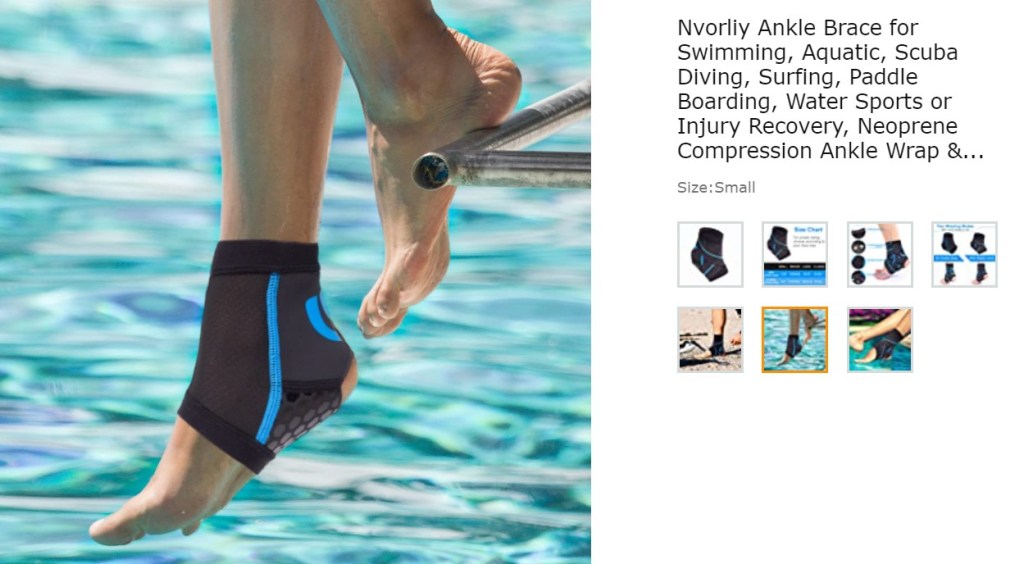View the brace feature callouts thumbnail
1024x564 pixels.
880,255
